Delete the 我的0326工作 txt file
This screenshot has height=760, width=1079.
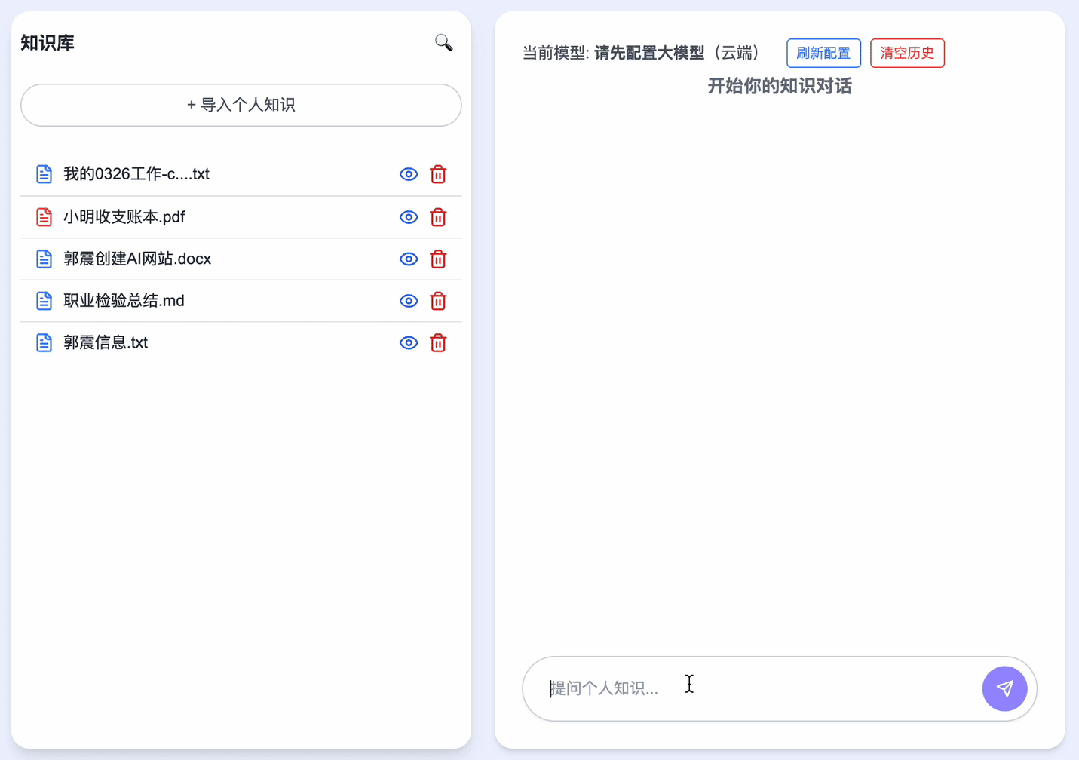click(x=438, y=174)
